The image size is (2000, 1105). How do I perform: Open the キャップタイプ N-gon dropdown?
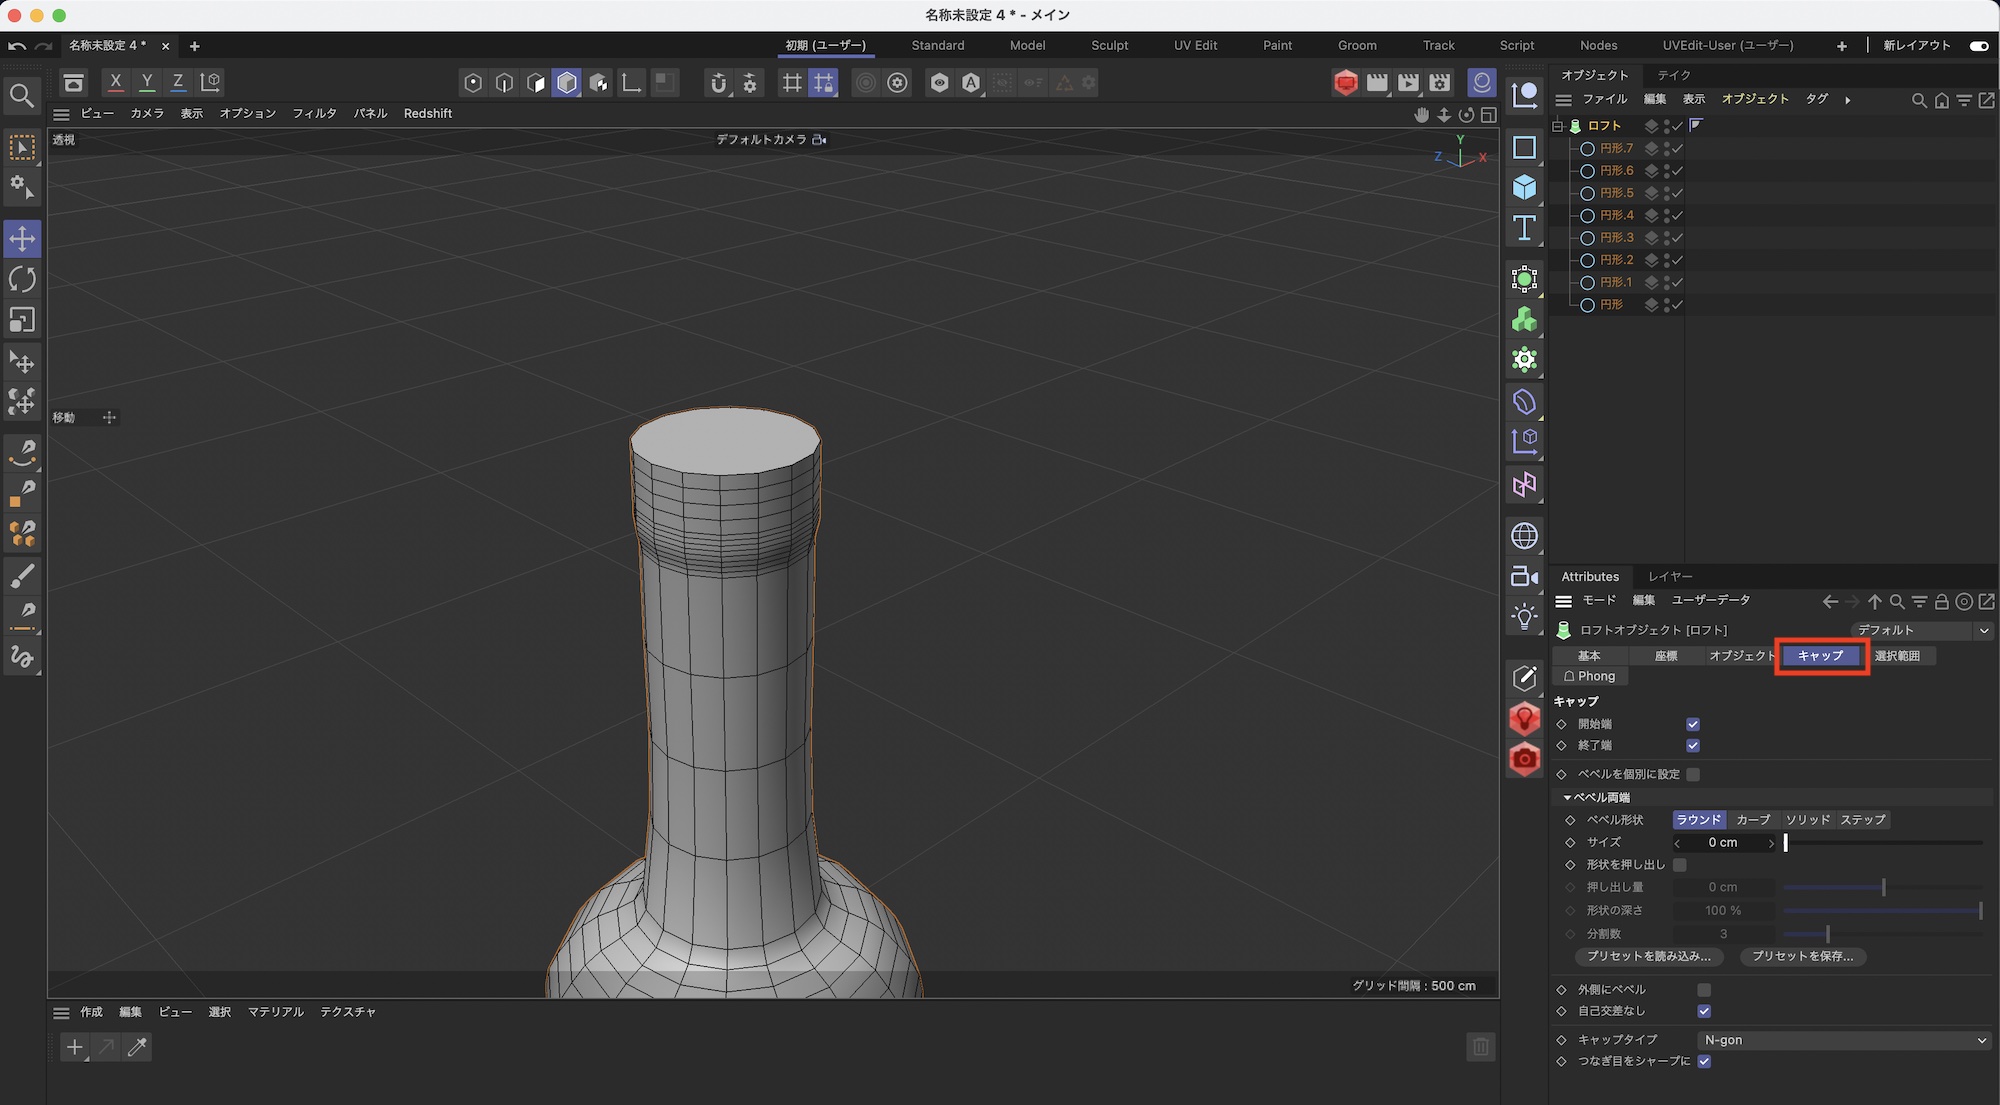1844,1040
